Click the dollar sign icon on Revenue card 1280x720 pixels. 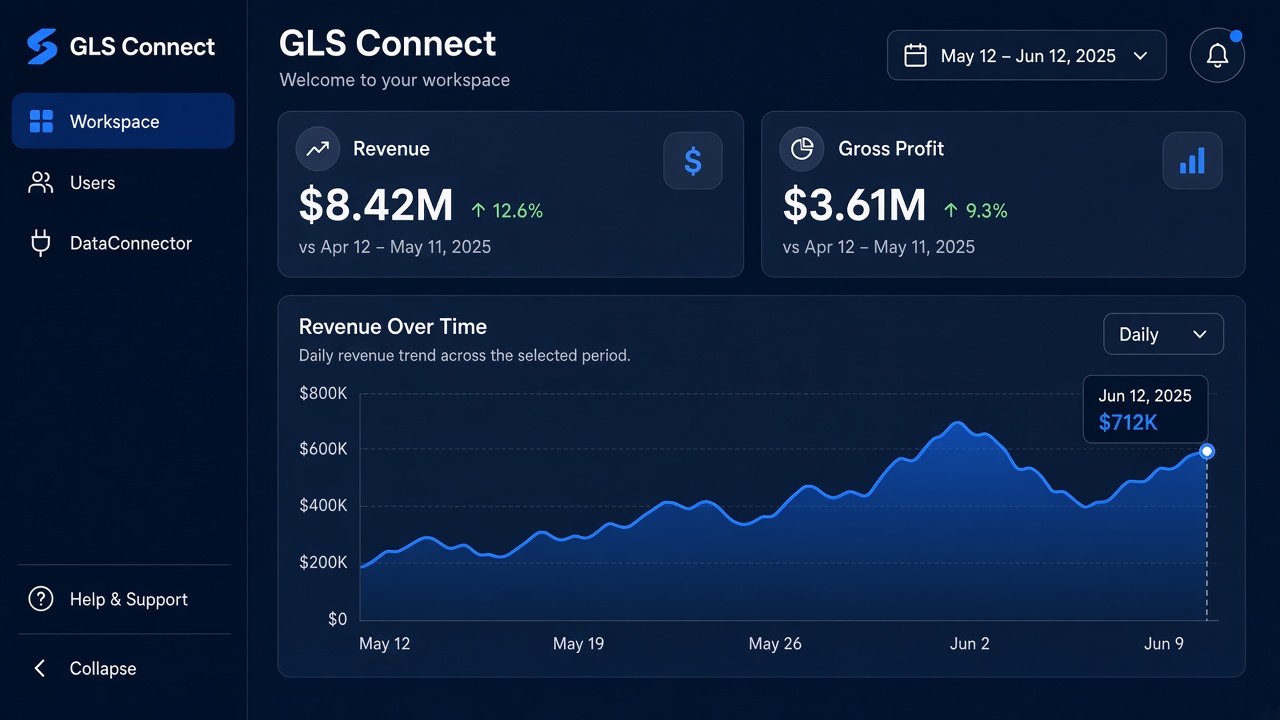693,160
